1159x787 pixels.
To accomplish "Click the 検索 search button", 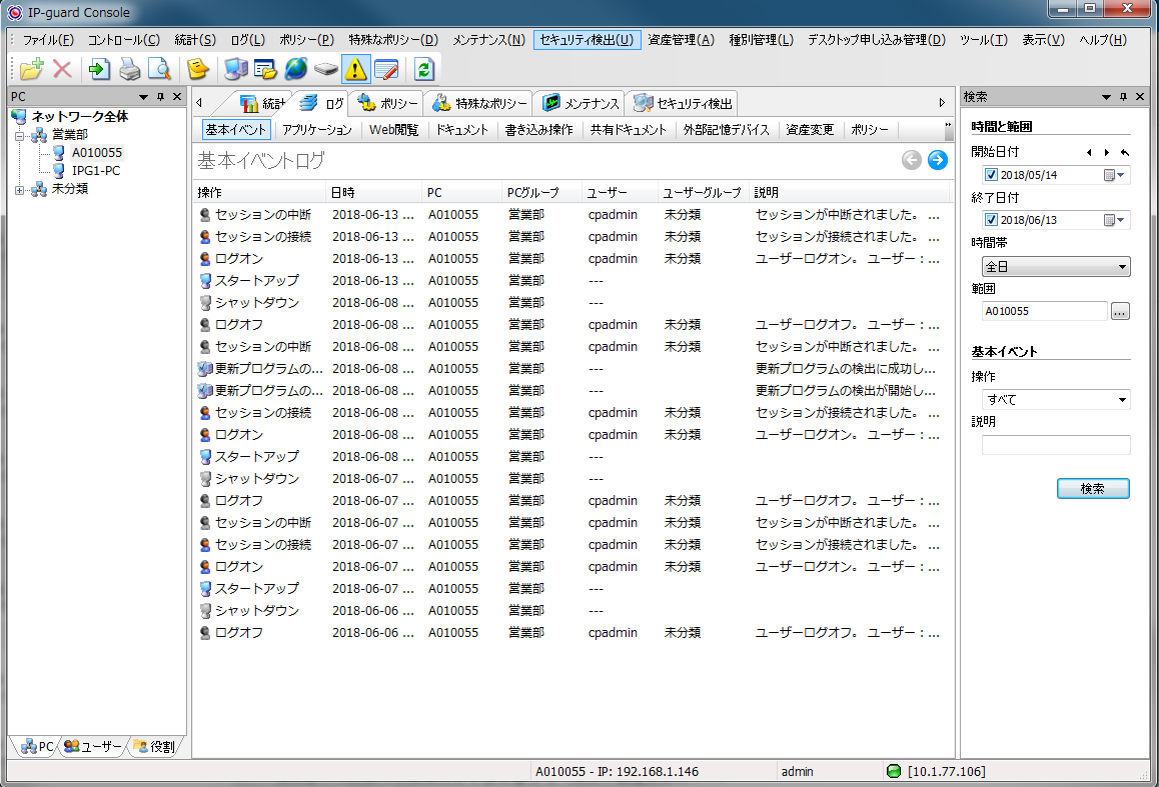I will tap(1093, 489).
